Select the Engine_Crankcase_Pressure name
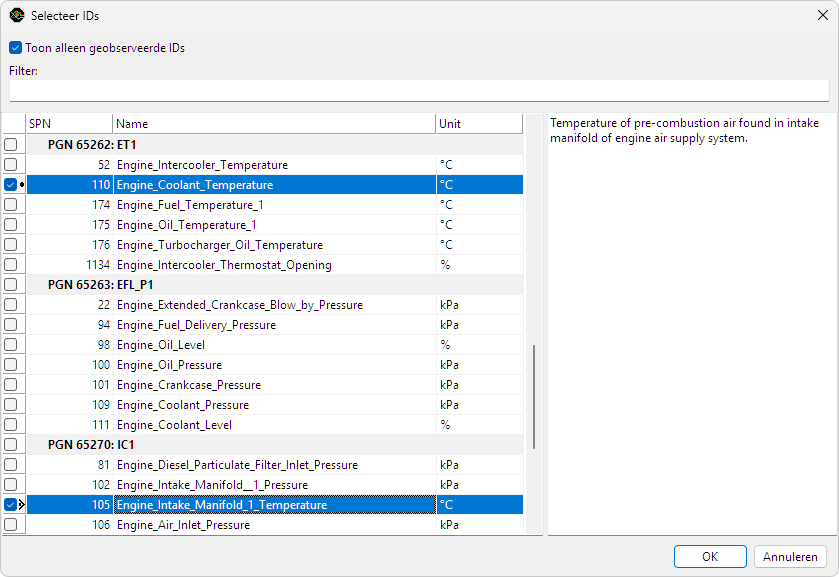Viewport: 839px width, 577px height. click(x=189, y=385)
